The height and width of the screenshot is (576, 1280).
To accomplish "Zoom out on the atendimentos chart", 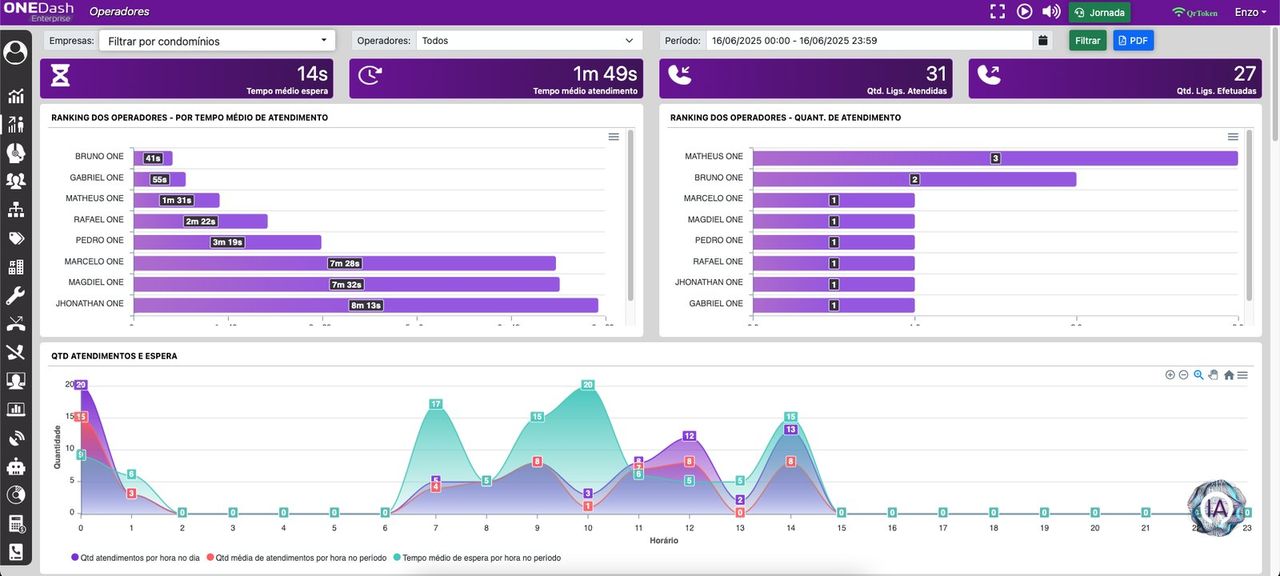I will [x=1183, y=375].
